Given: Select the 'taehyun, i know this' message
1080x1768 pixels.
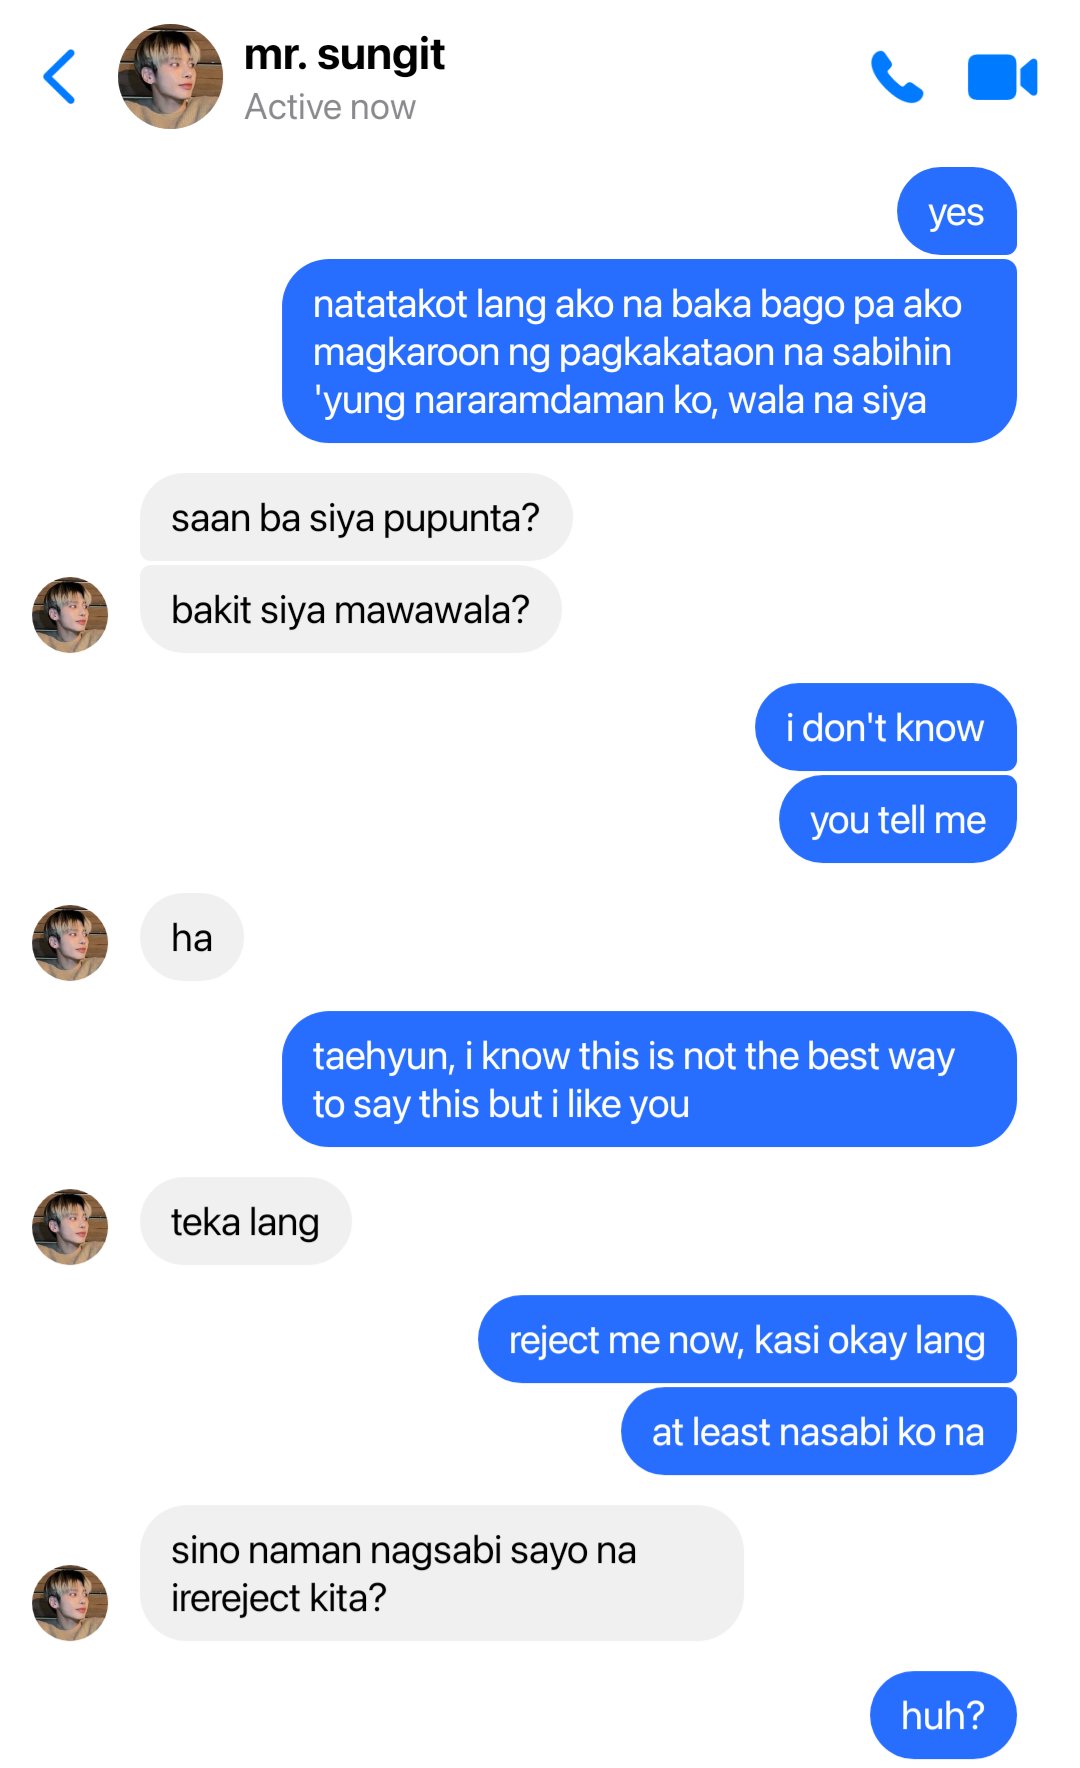Looking at the screenshot, I should click(x=649, y=1079).
